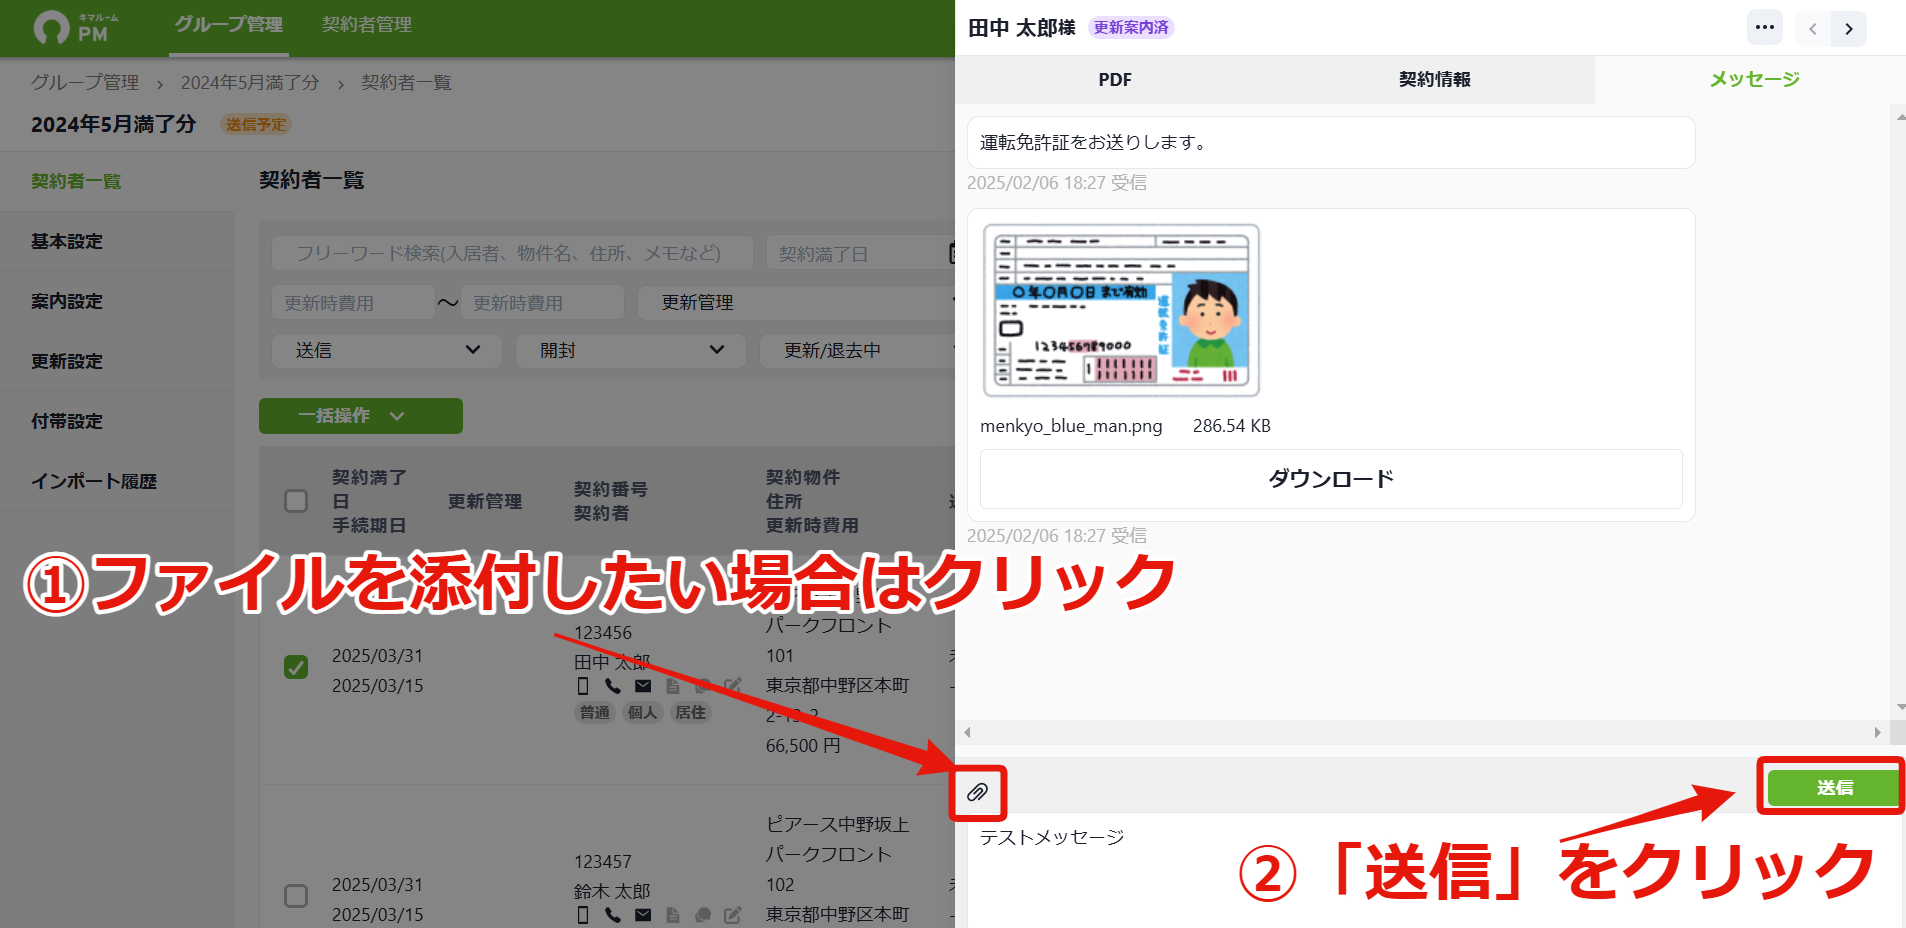Click telephone icon for 田中 太郎
The width and height of the screenshot is (1906, 928).
pyautogui.click(x=613, y=686)
